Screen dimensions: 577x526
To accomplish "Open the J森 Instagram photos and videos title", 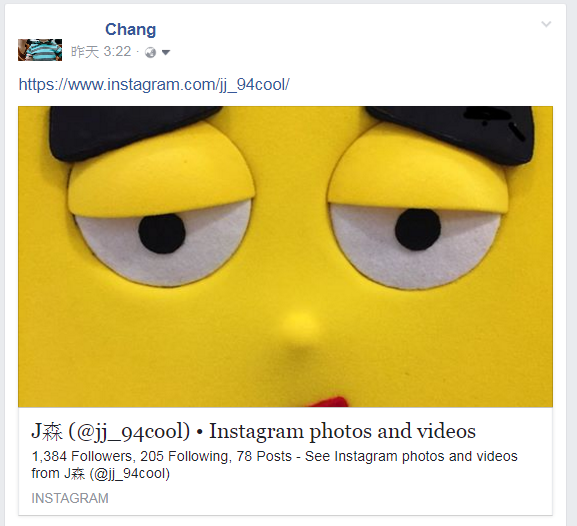I will [254, 431].
